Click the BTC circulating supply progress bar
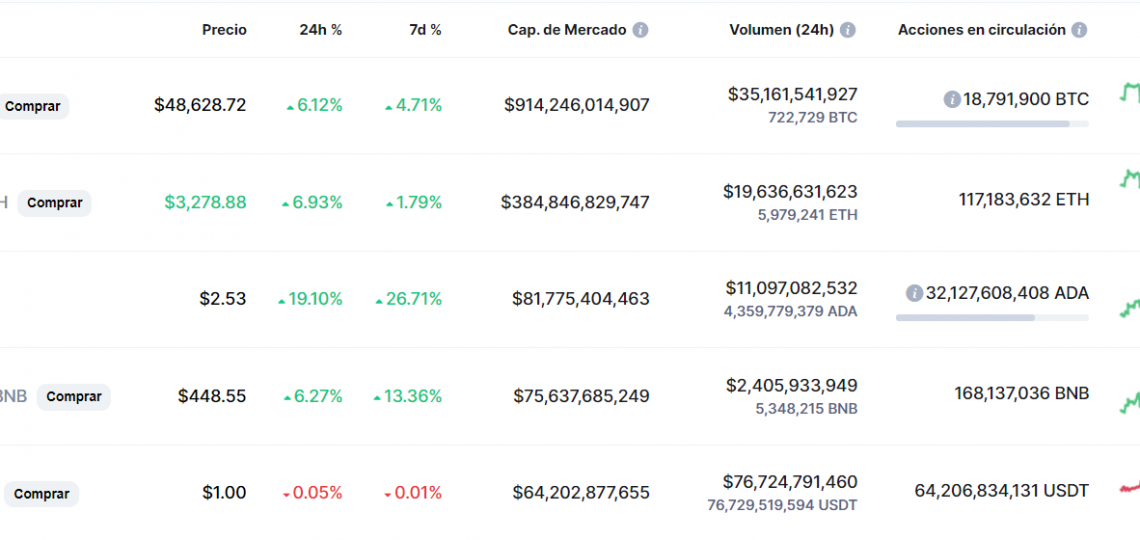Viewport: 1140px width, 540px height. [992, 124]
